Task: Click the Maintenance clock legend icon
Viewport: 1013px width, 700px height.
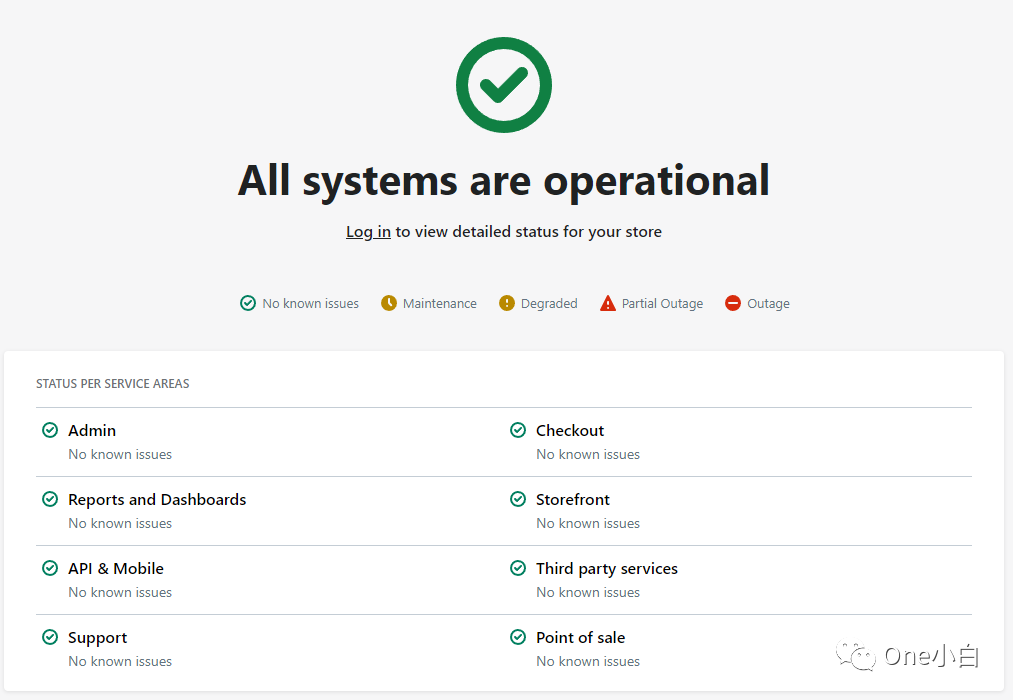Action: [389, 303]
